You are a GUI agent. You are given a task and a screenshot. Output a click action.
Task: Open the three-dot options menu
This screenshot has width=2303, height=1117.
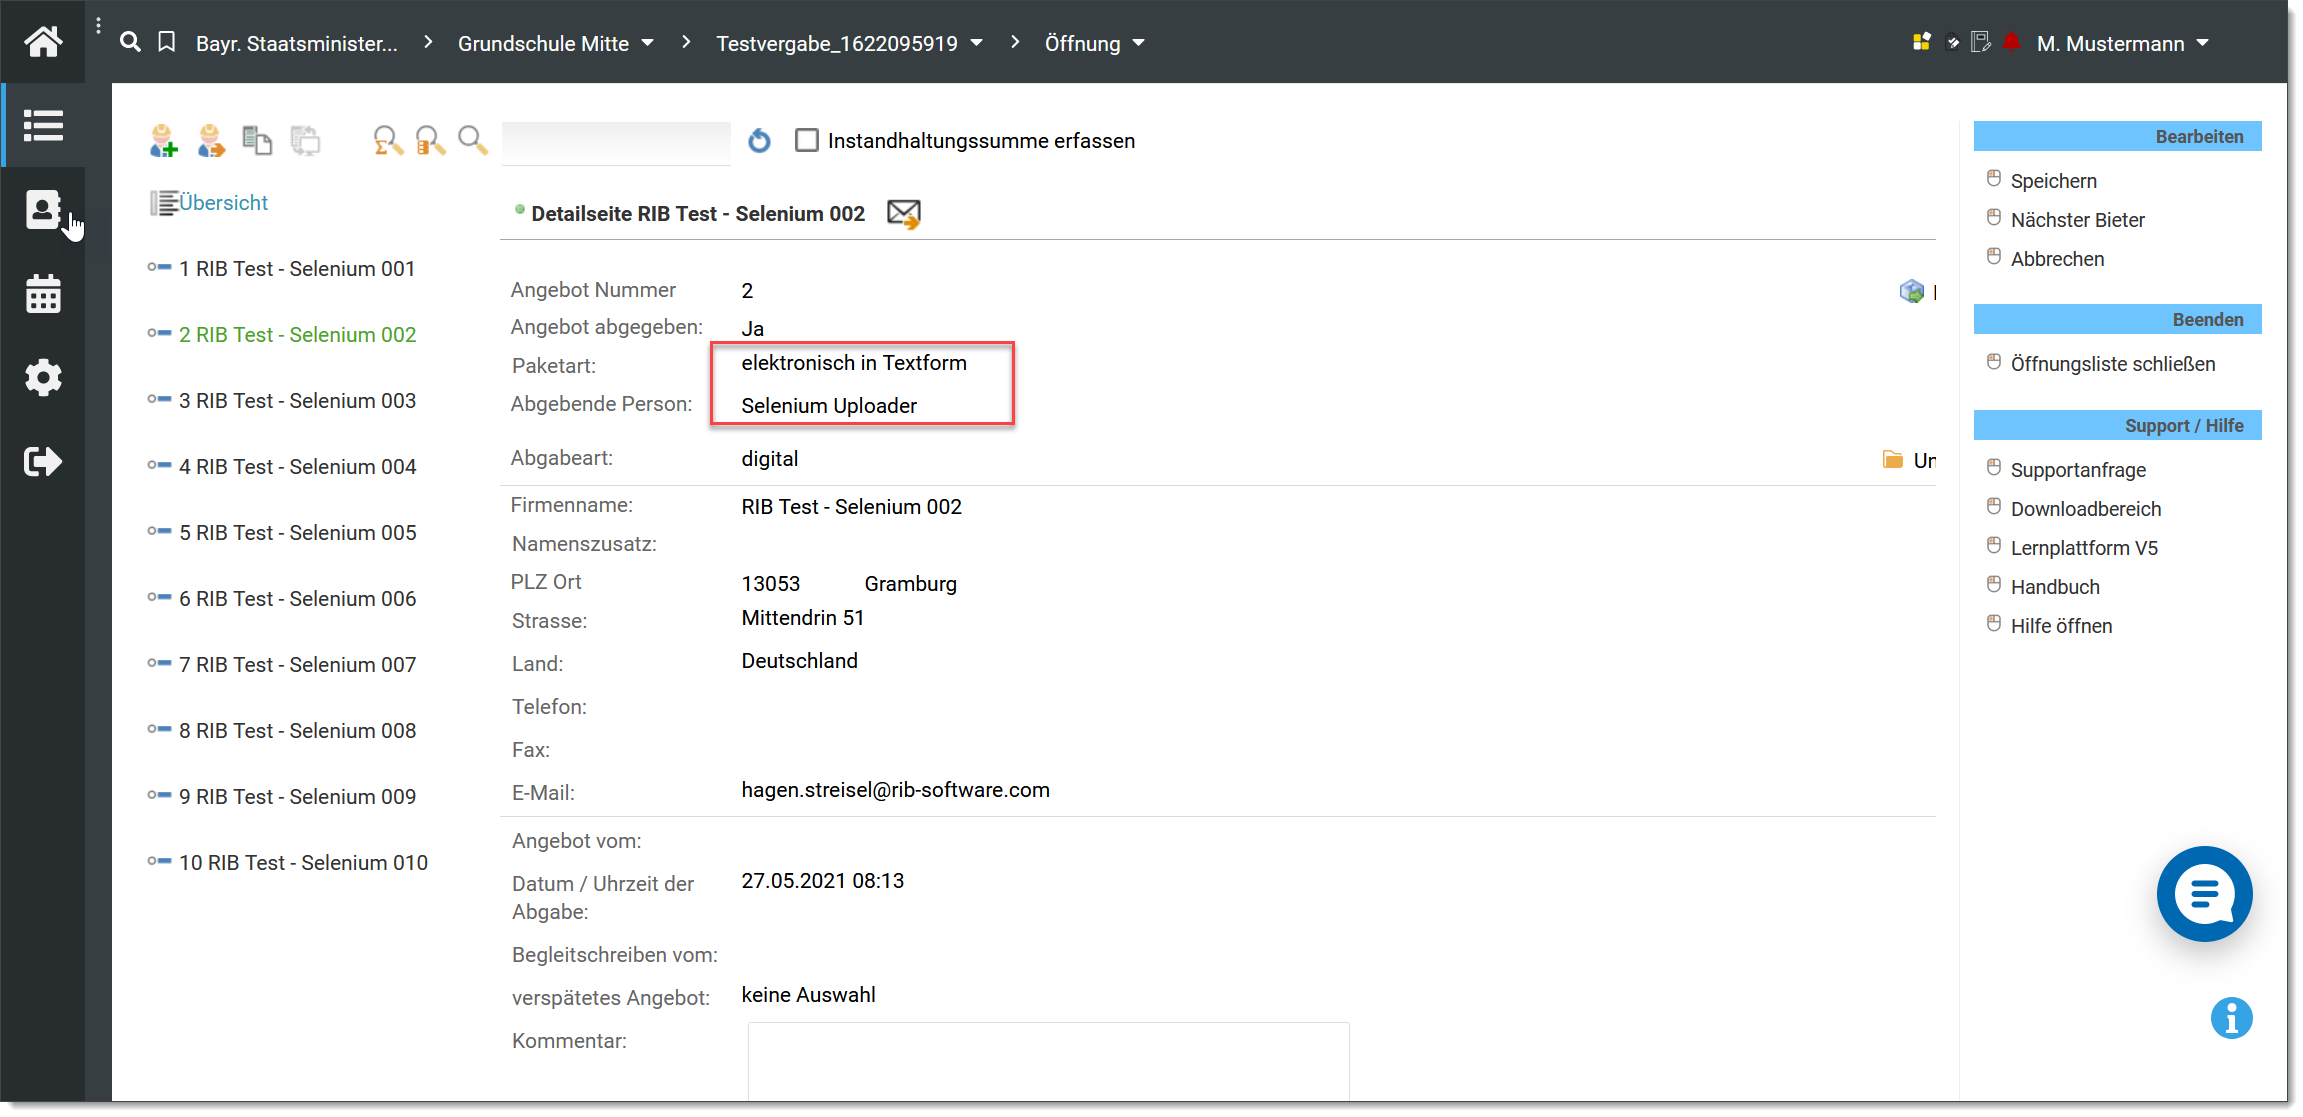pos(98,26)
